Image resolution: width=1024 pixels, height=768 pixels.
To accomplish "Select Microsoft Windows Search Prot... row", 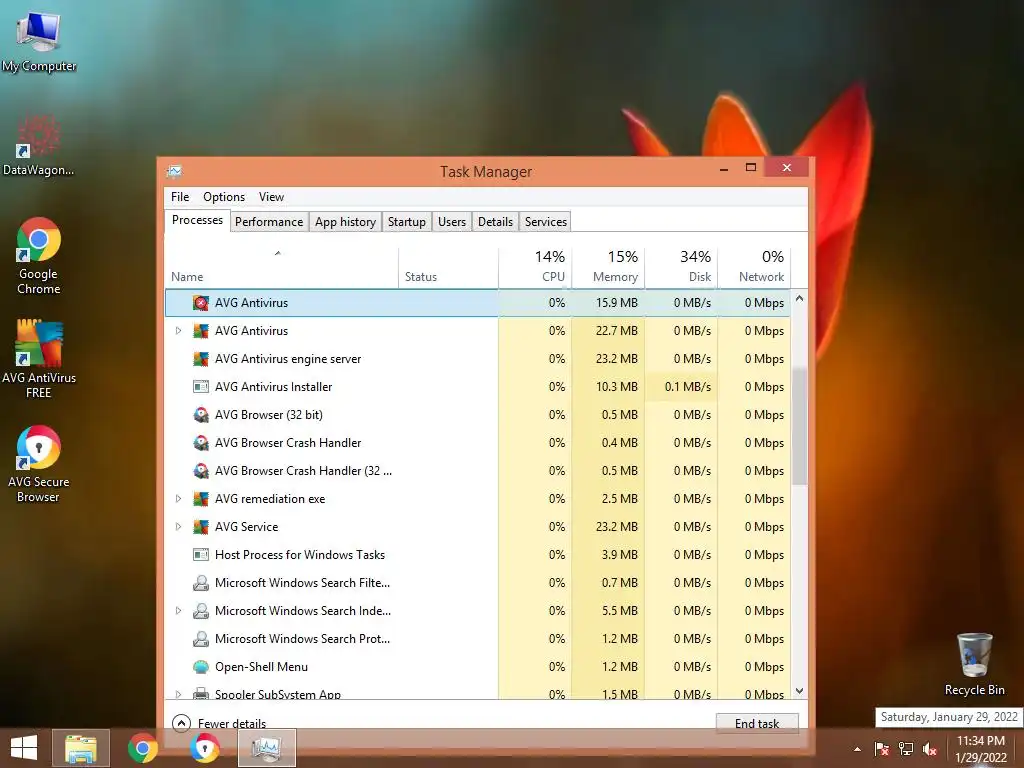I will tap(477, 639).
